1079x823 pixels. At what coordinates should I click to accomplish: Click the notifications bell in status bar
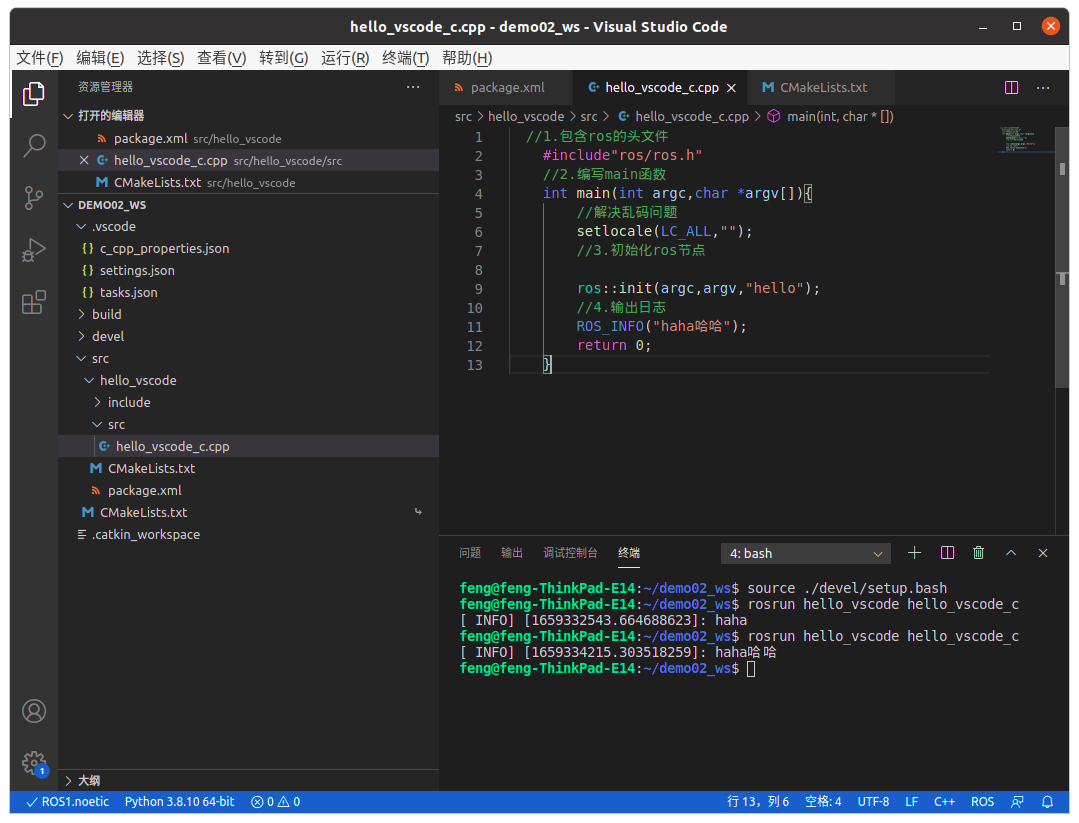tap(1047, 801)
